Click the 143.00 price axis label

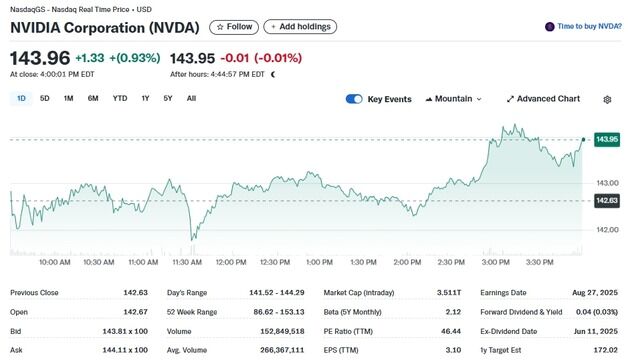[607, 183]
